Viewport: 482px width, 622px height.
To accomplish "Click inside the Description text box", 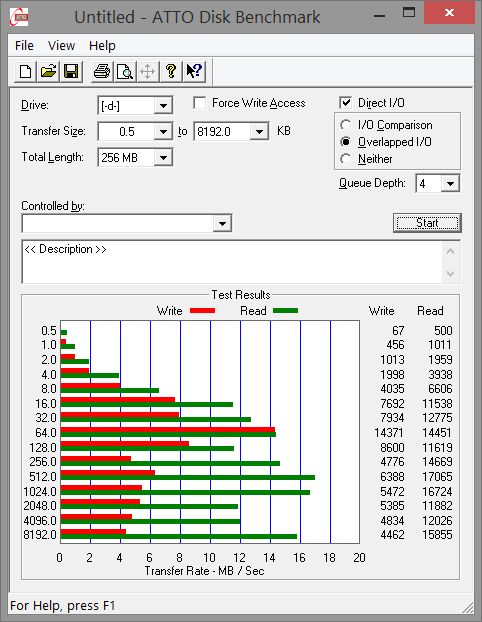I will [232, 262].
